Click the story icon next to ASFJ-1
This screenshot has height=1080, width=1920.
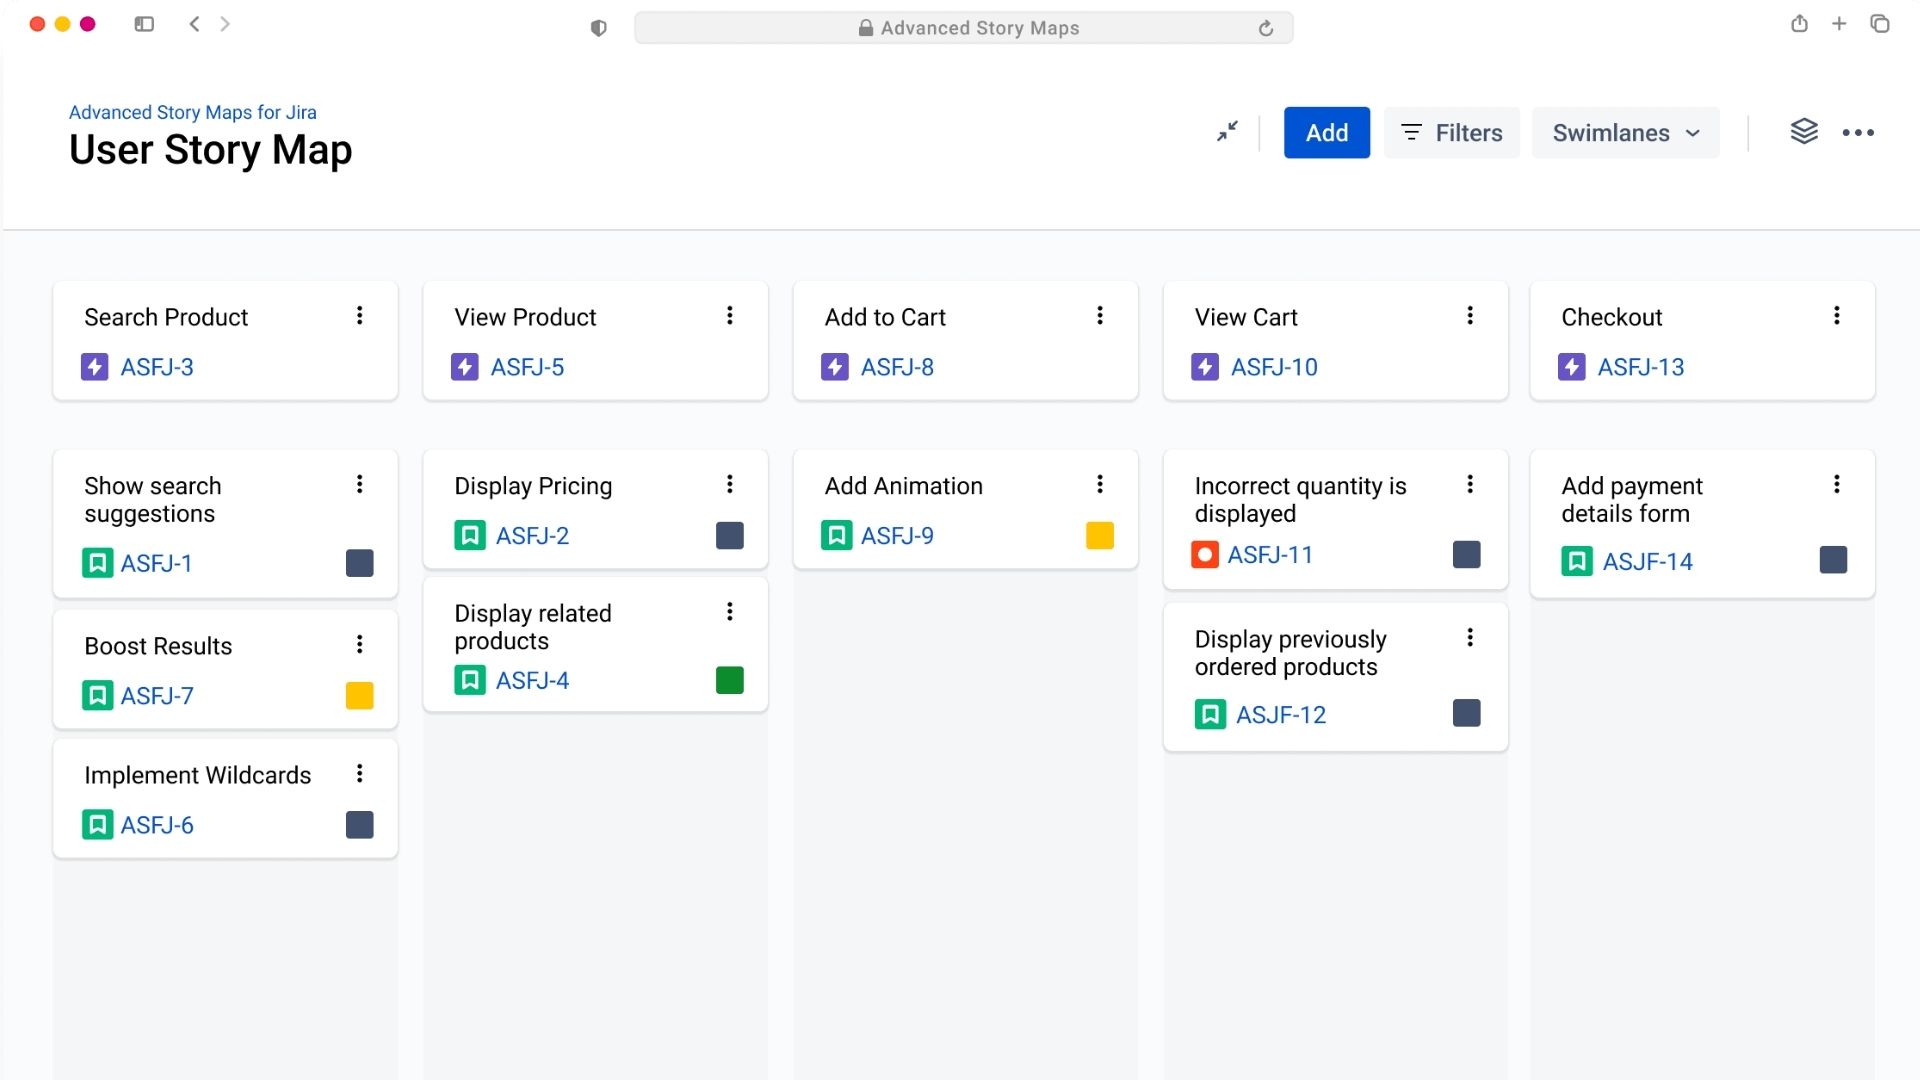(97, 563)
